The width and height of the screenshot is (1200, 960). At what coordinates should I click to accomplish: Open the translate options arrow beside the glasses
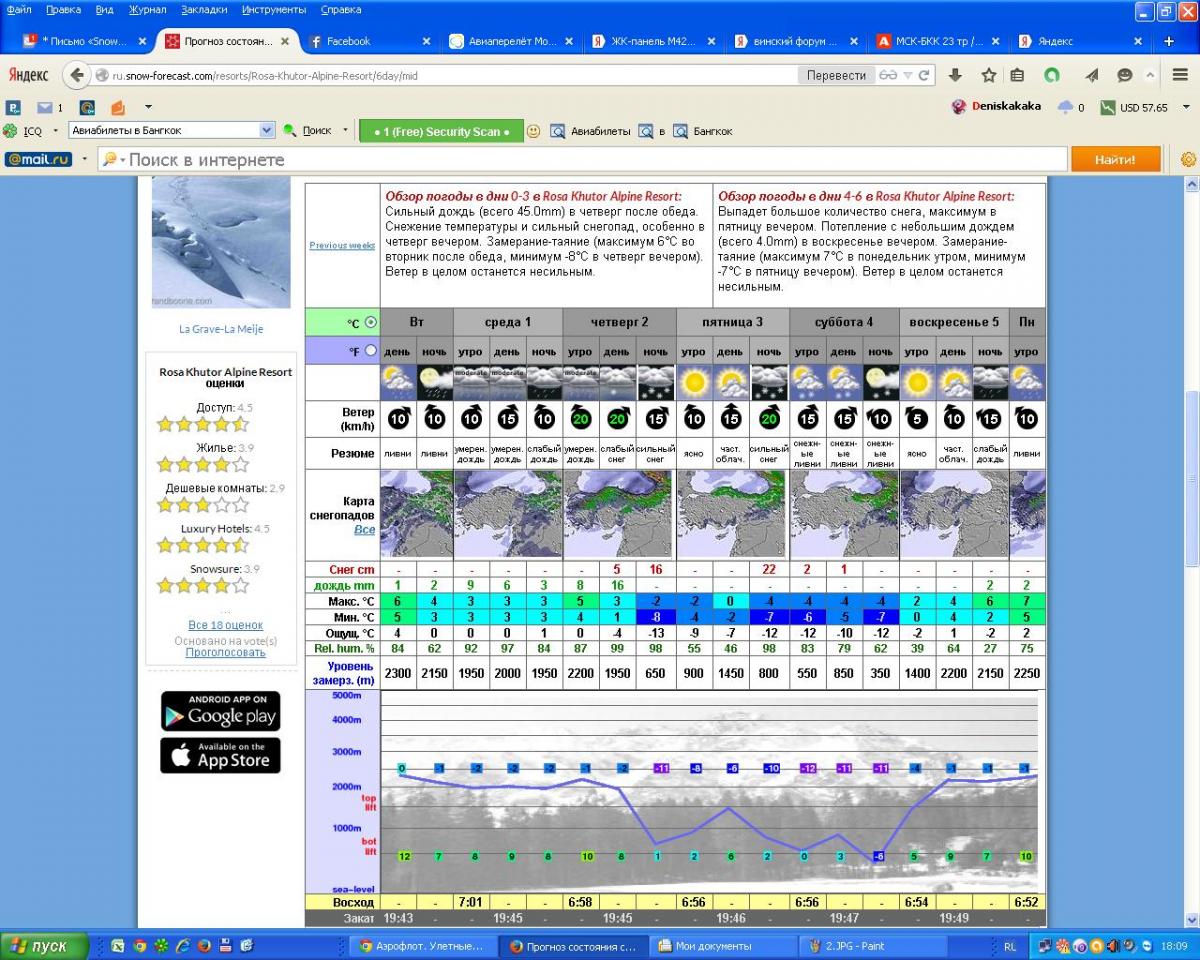coord(908,75)
